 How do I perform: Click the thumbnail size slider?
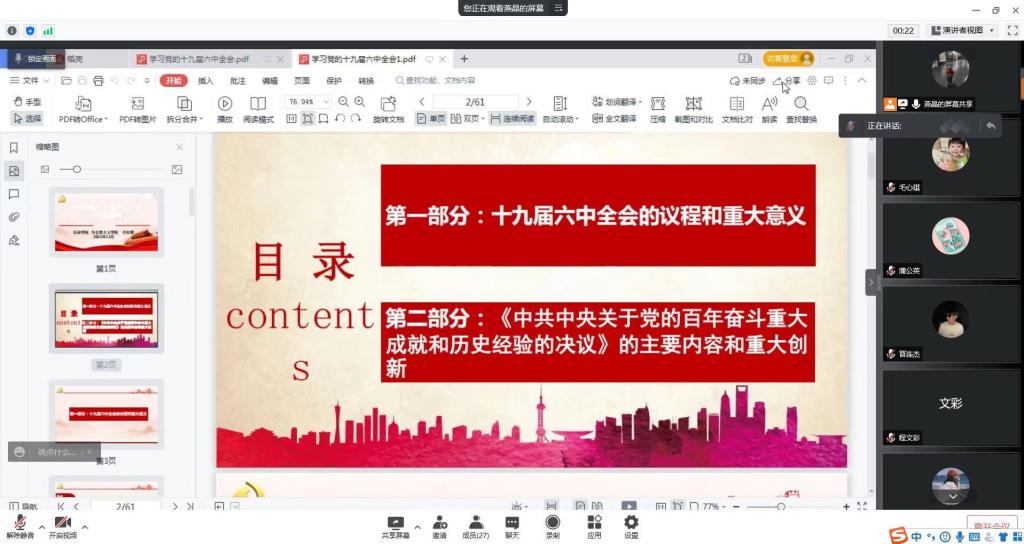click(x=77, y=169)
